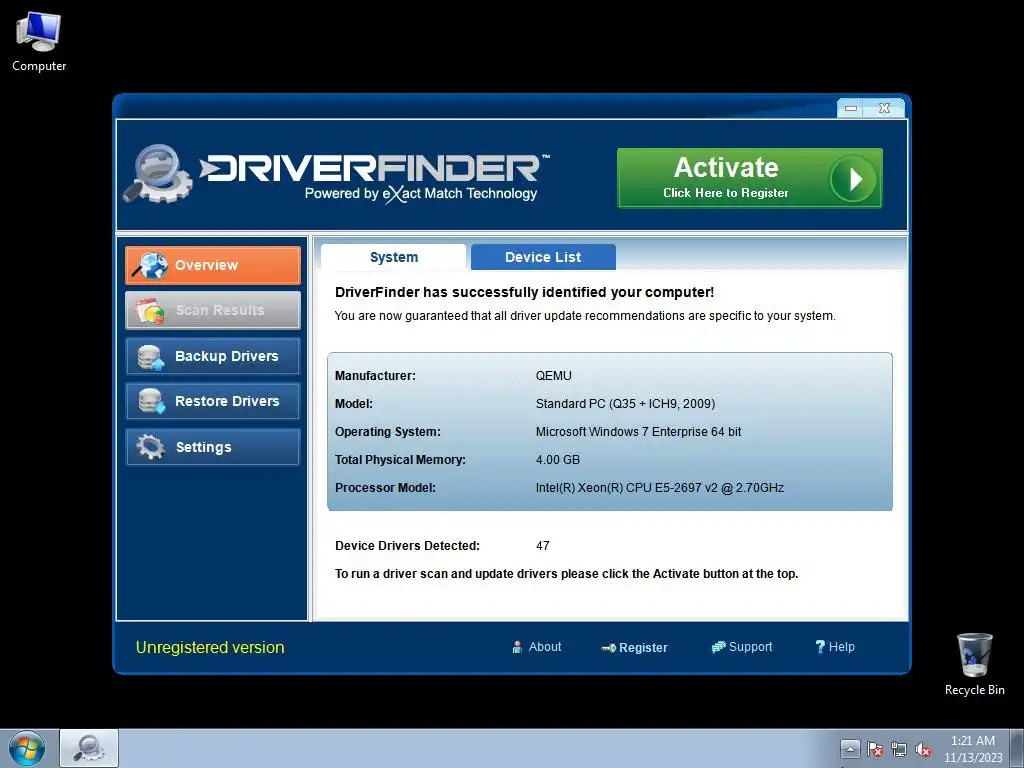
Task: Click the 47 device drivers count
Action: point(543,545)
